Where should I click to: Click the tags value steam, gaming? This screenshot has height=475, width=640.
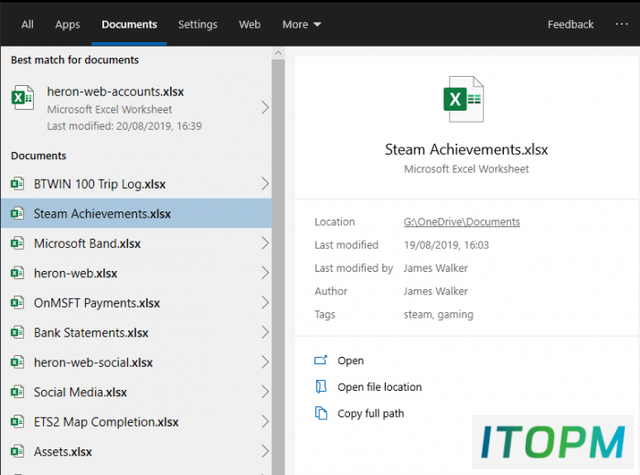tap(438, 314)
